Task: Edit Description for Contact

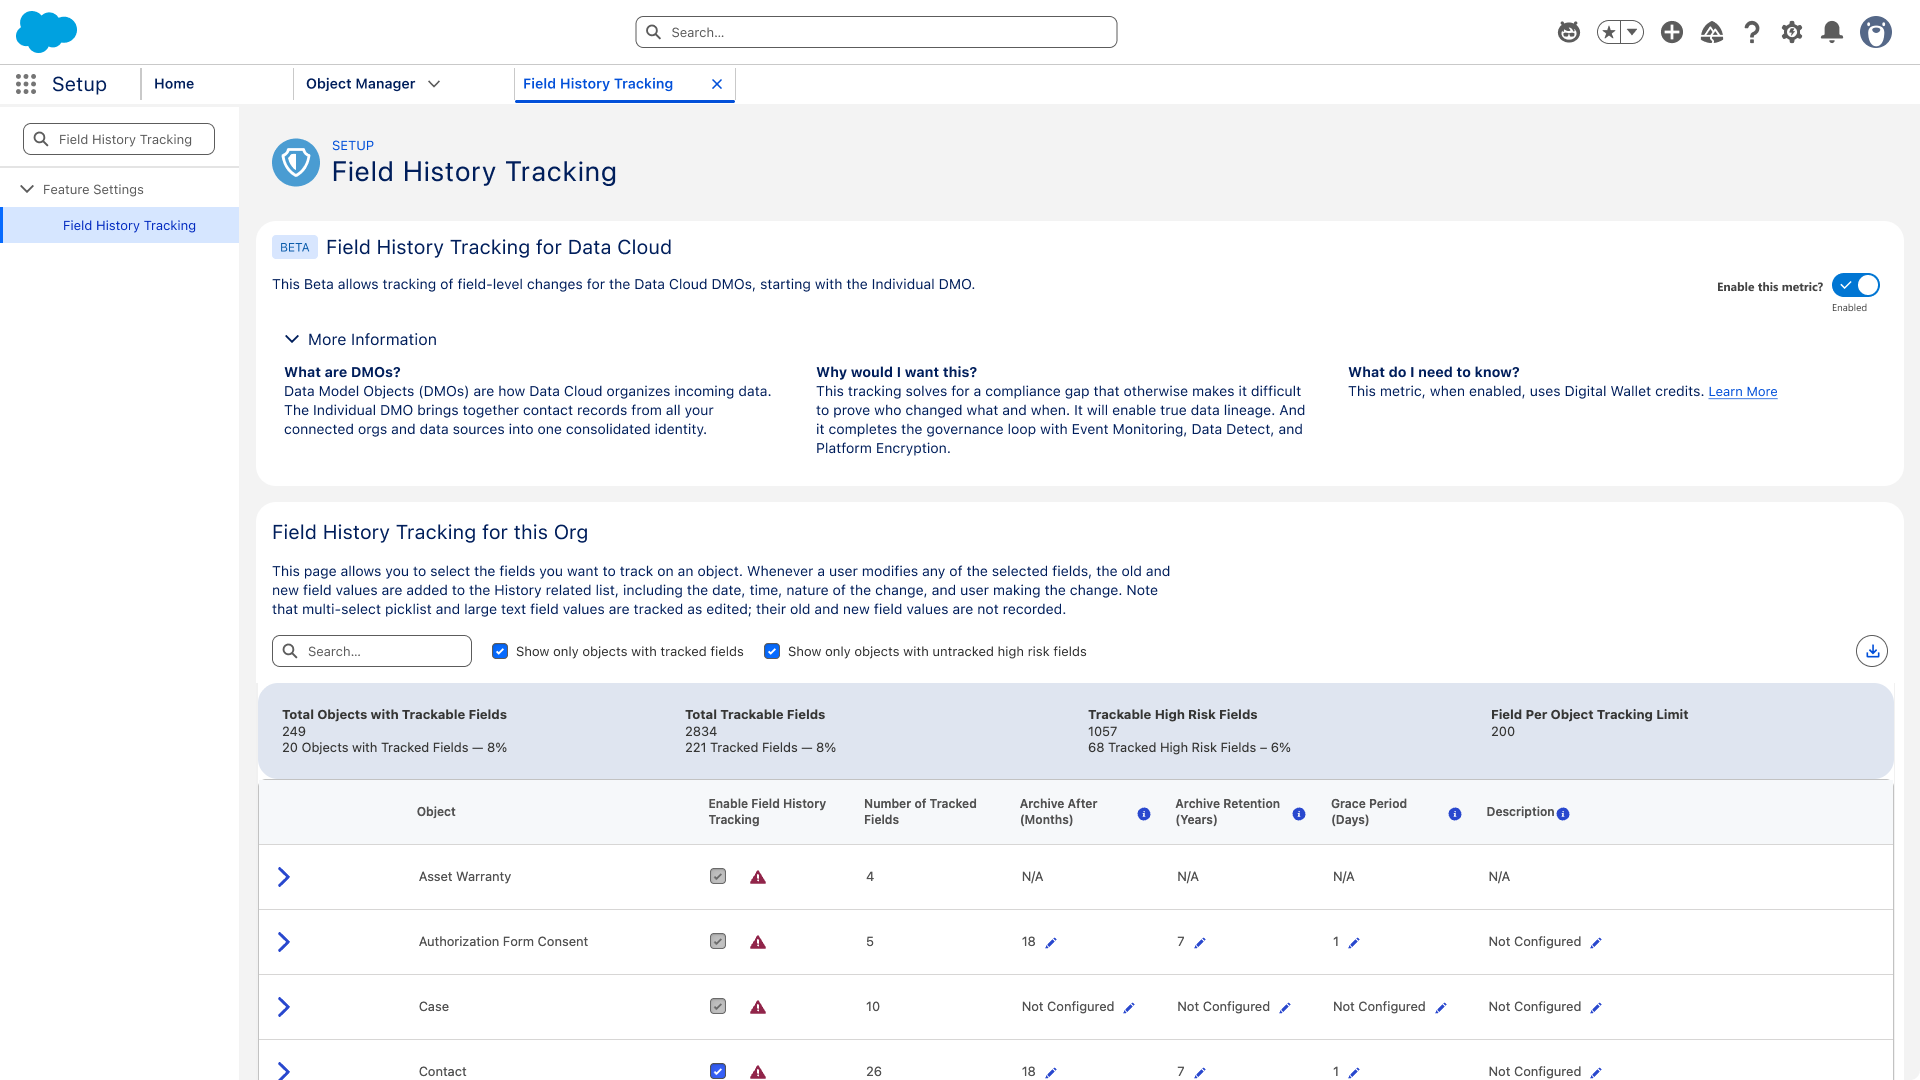Action: pos(1596,1073)
